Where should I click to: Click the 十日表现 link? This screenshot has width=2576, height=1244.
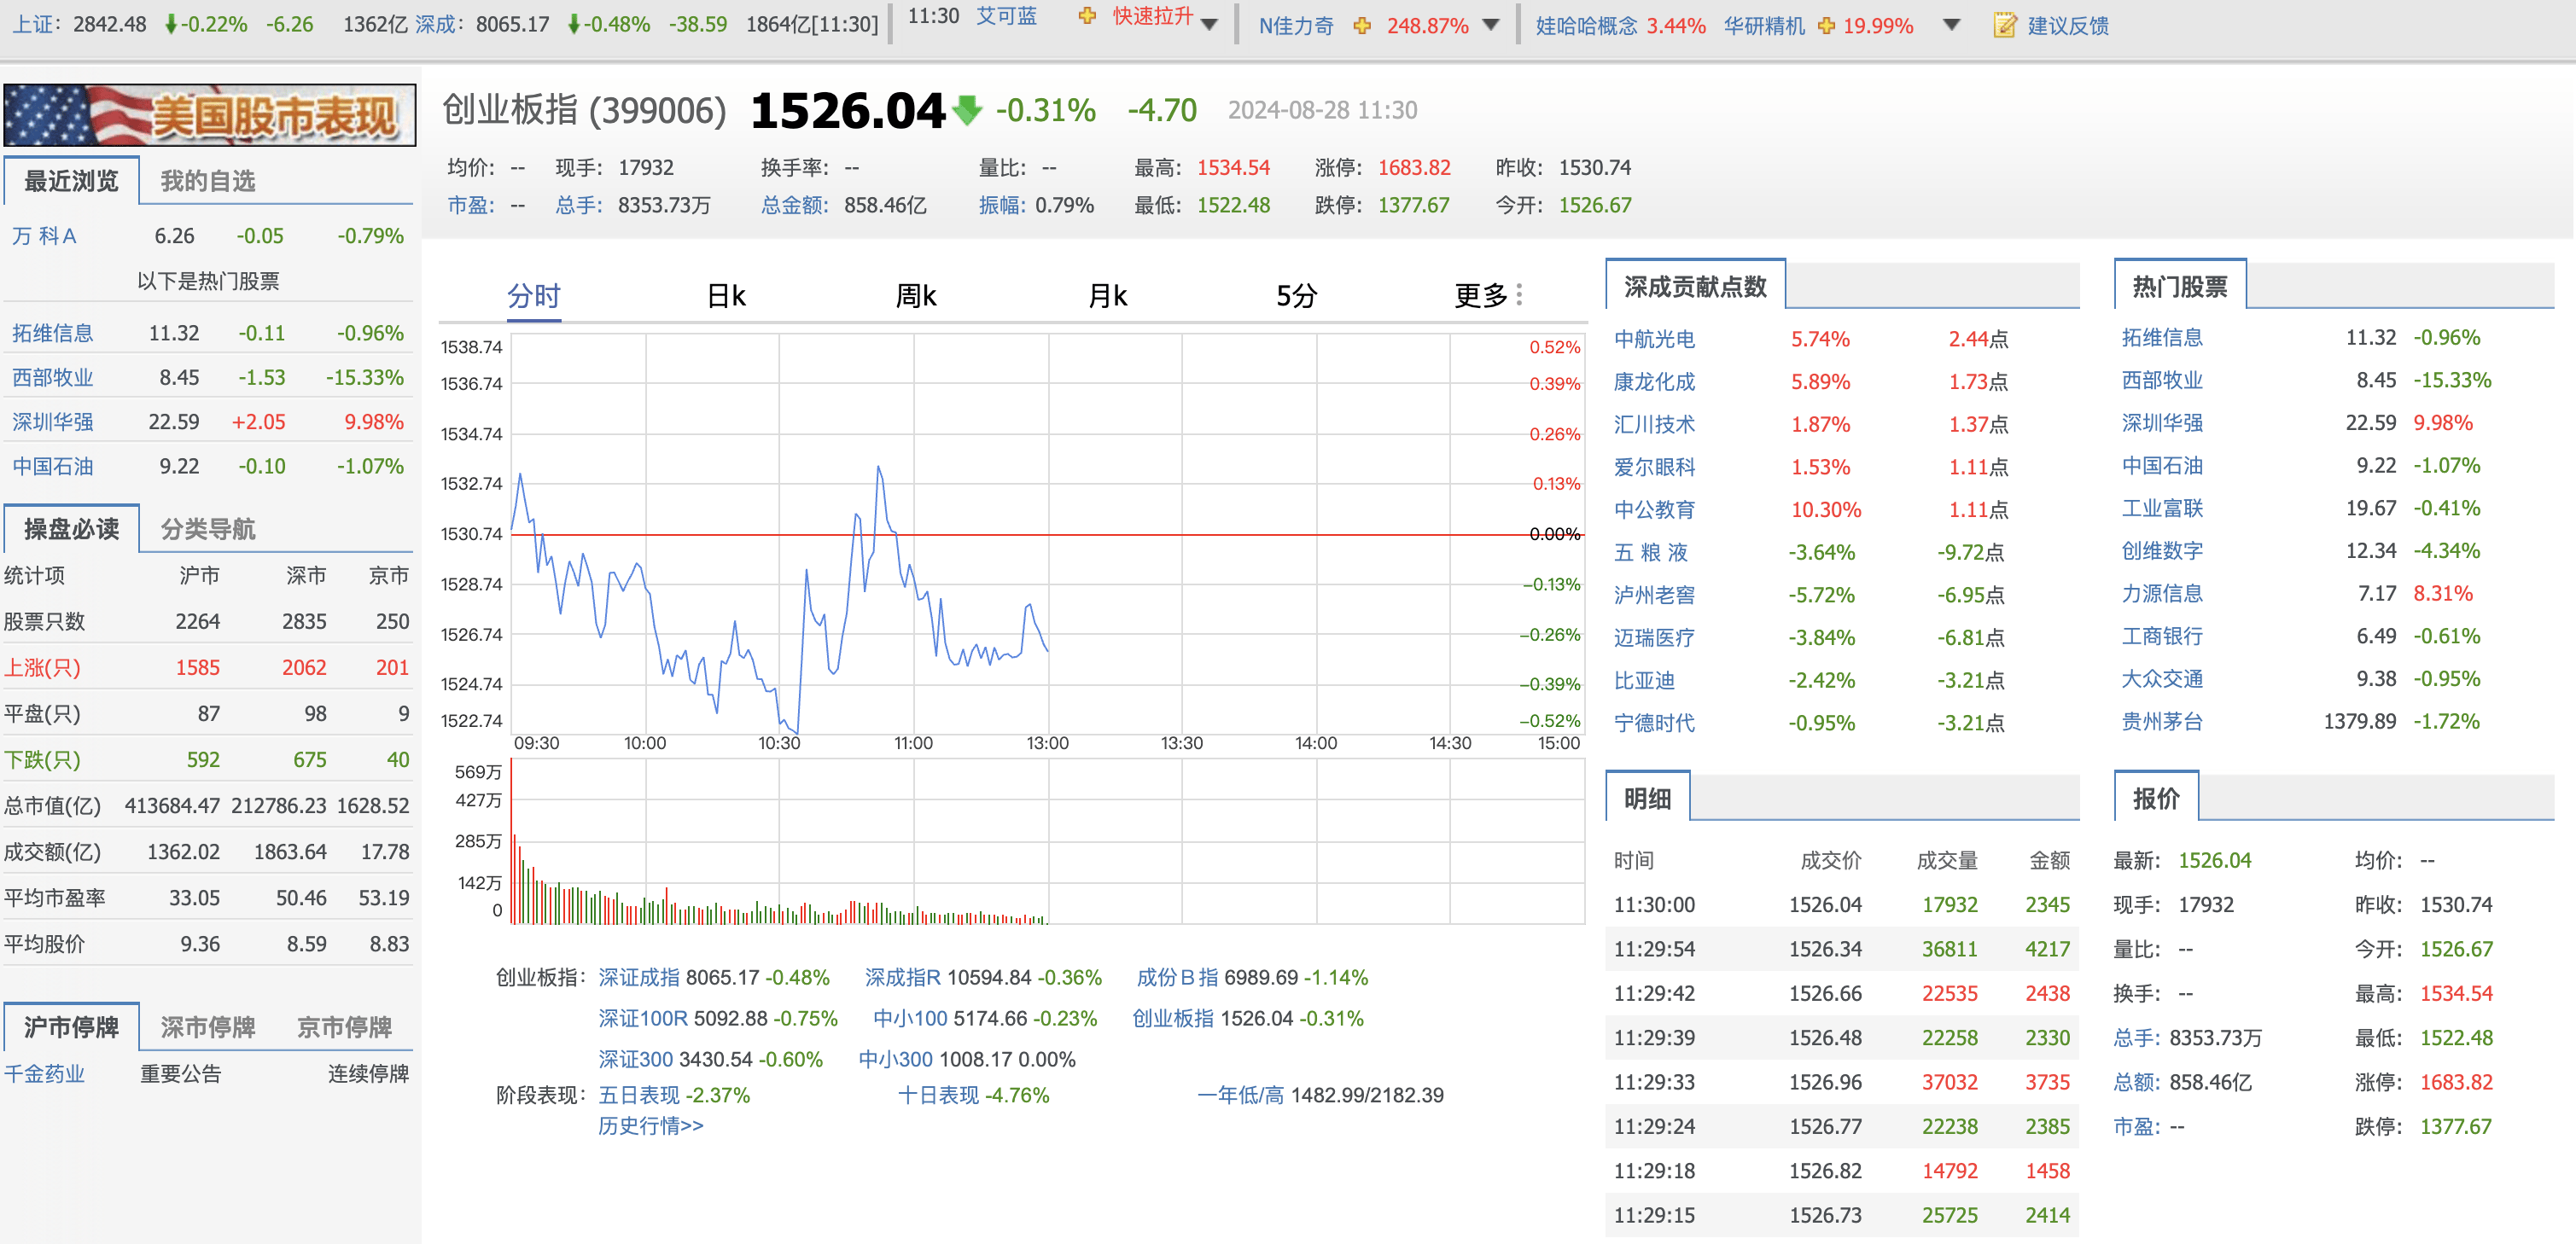pyautogui.click(x=938, y=1095)
